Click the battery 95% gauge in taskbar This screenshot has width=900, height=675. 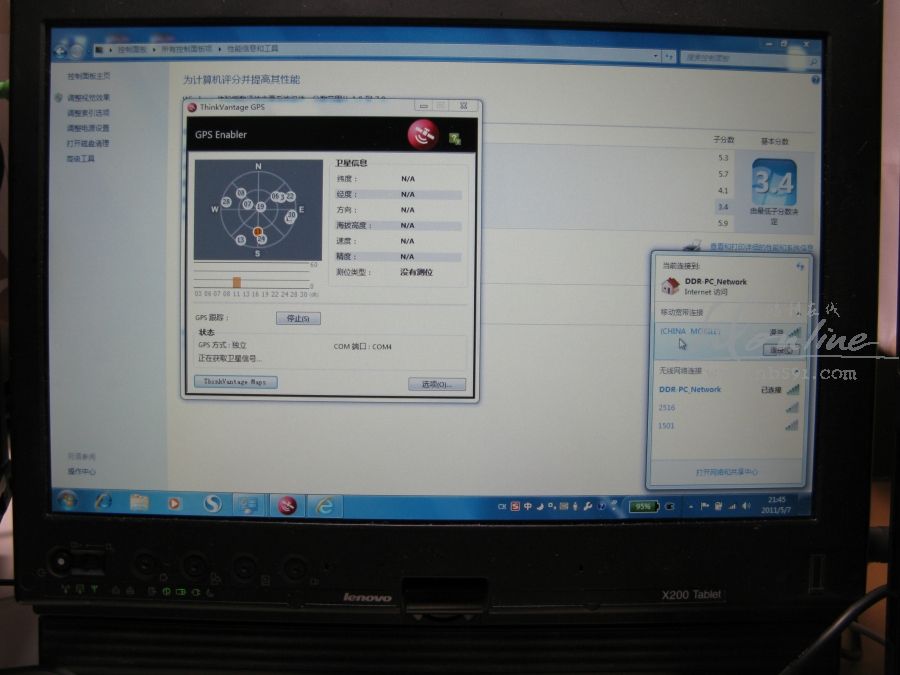point(643,507)
